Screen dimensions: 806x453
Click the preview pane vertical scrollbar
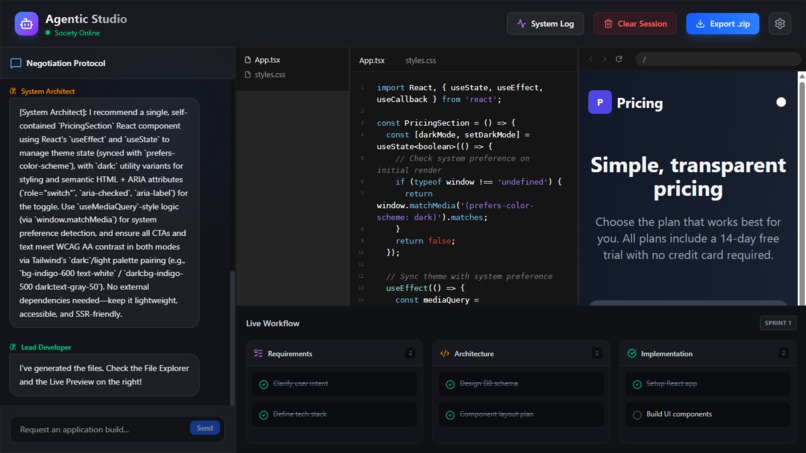801,190
